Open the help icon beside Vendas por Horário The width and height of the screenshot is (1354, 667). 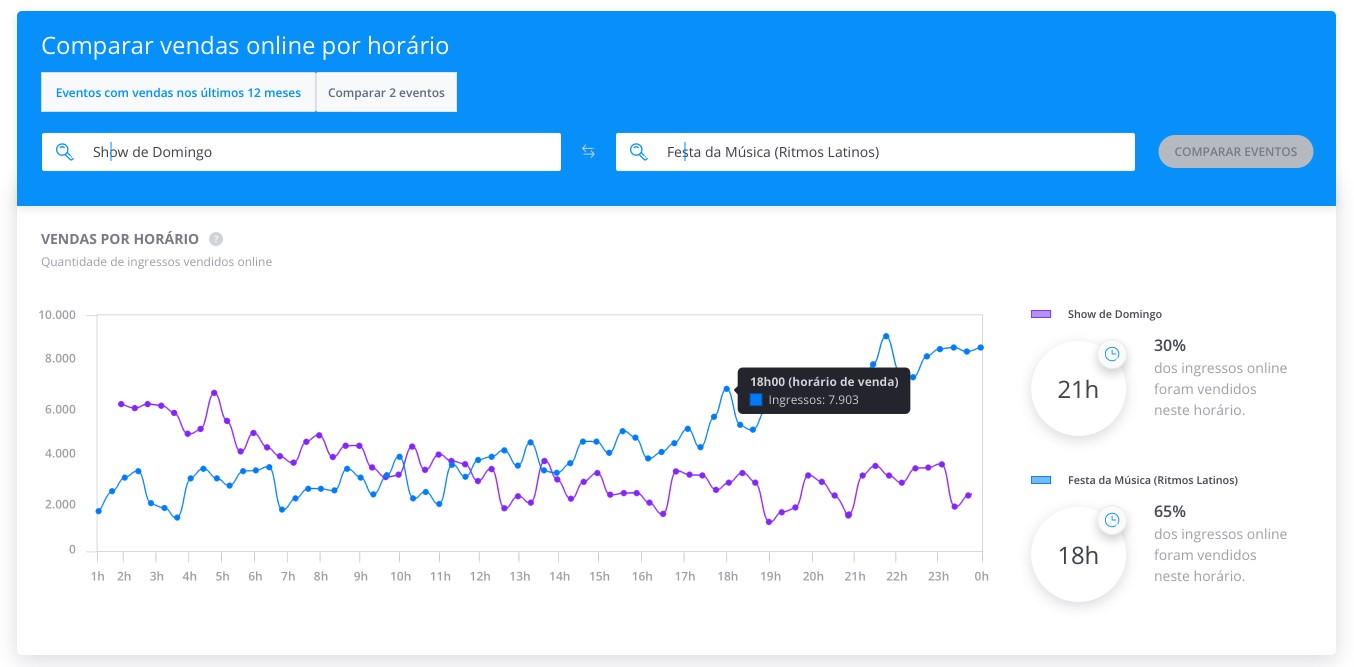[216, 239]
